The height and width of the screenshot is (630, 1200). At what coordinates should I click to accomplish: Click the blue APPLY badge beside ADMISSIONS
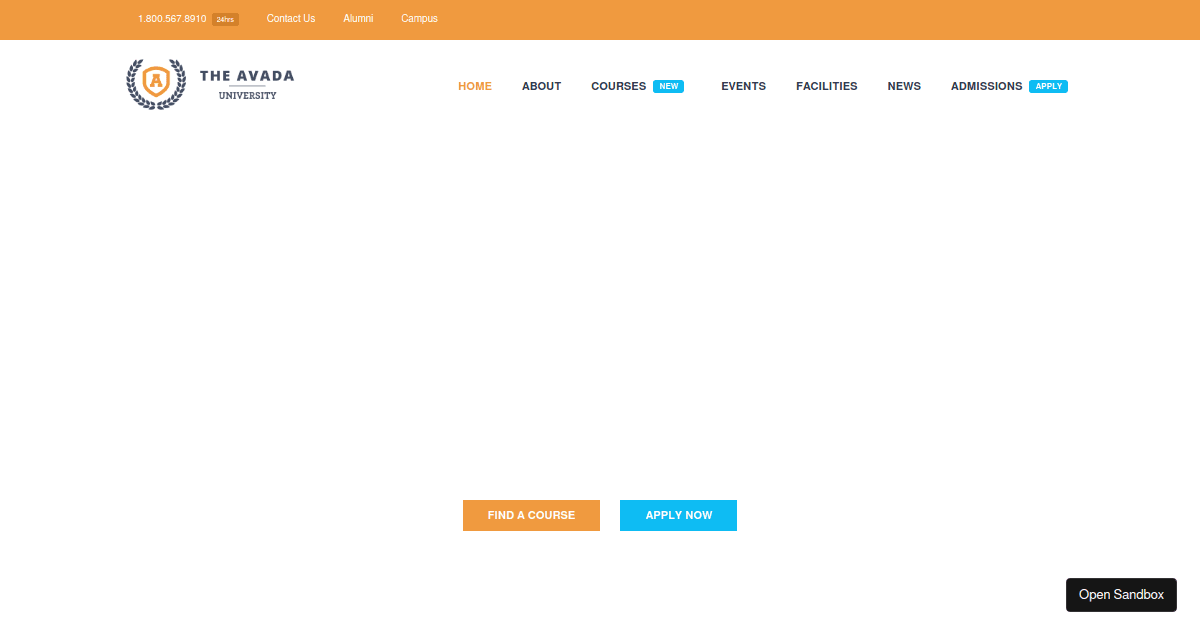(x=1048, y=86)
